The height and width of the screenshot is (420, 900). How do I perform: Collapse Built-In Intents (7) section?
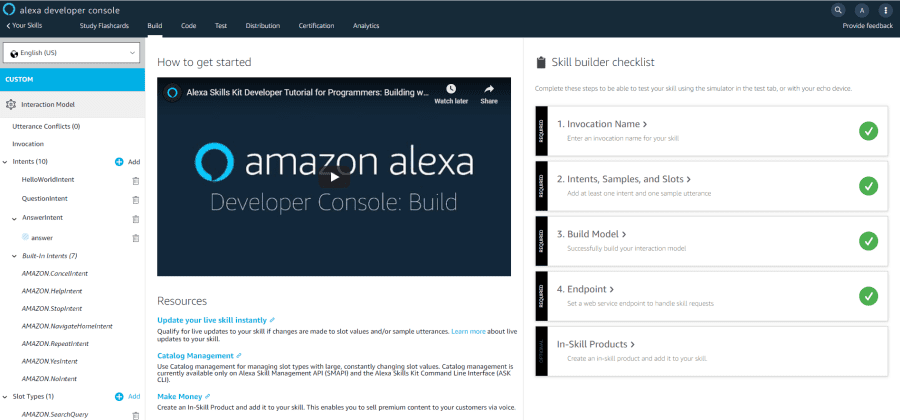14,256
